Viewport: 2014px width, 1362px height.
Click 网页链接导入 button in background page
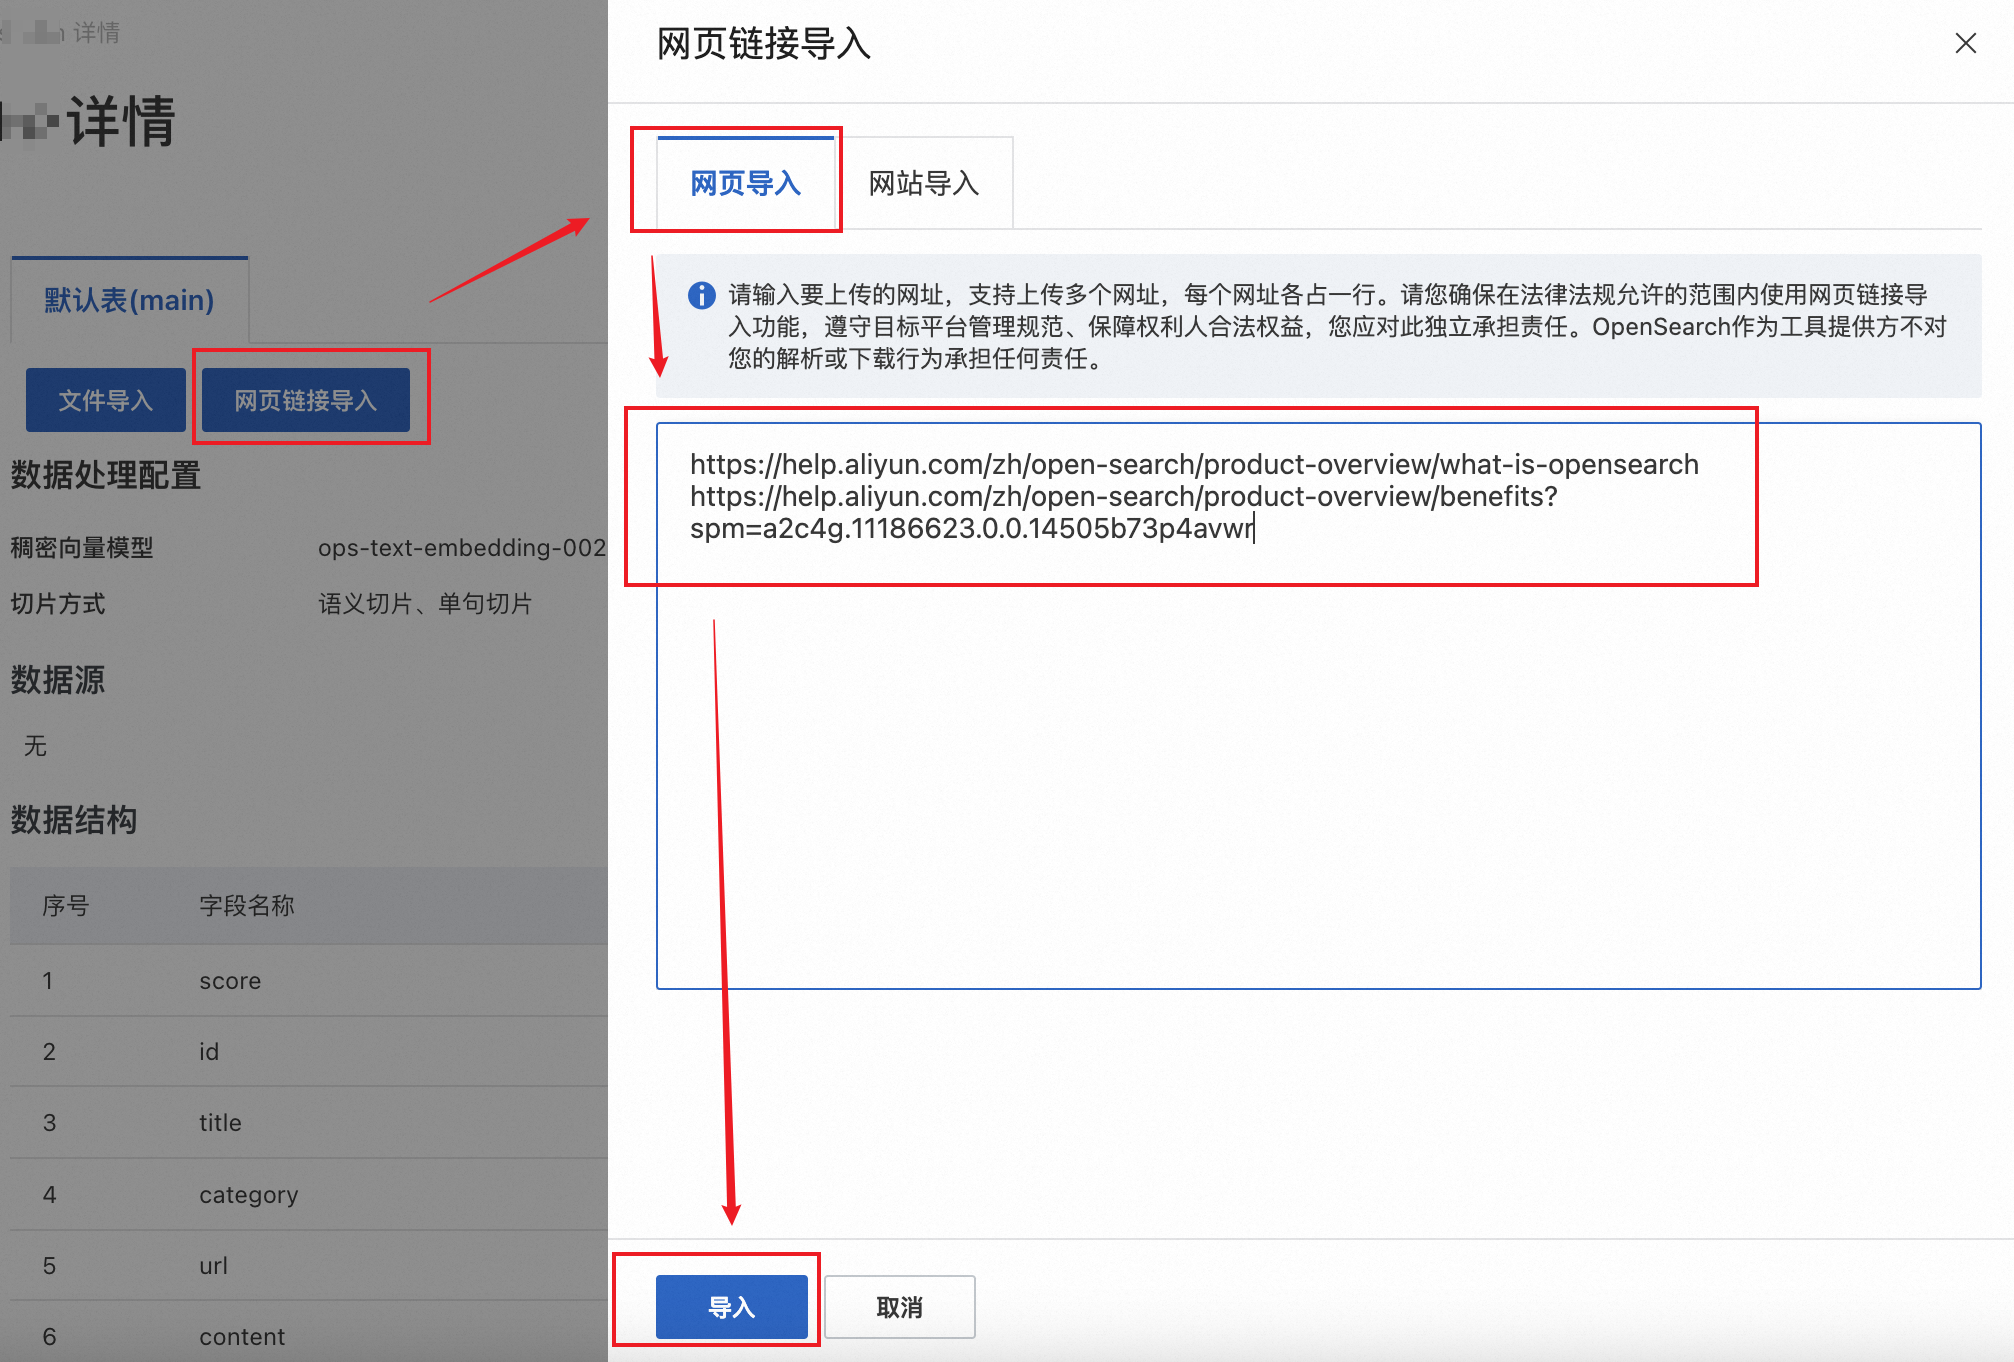306,400
